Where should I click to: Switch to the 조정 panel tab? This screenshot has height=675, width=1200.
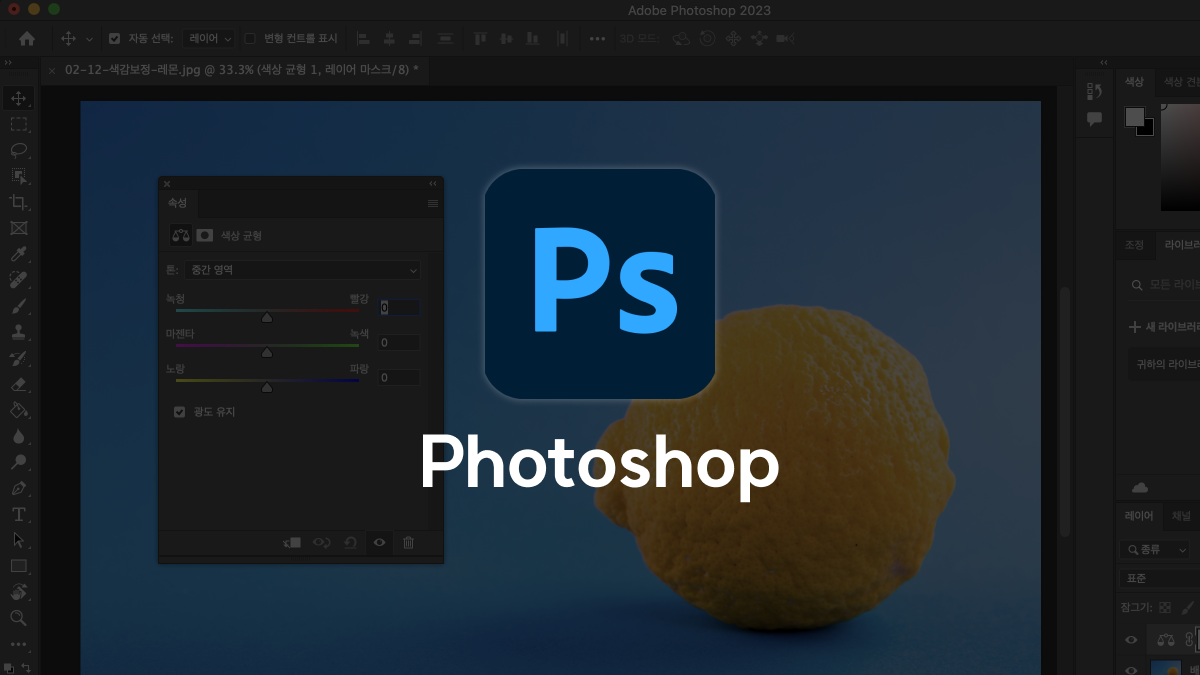(x=1134, y=244)
